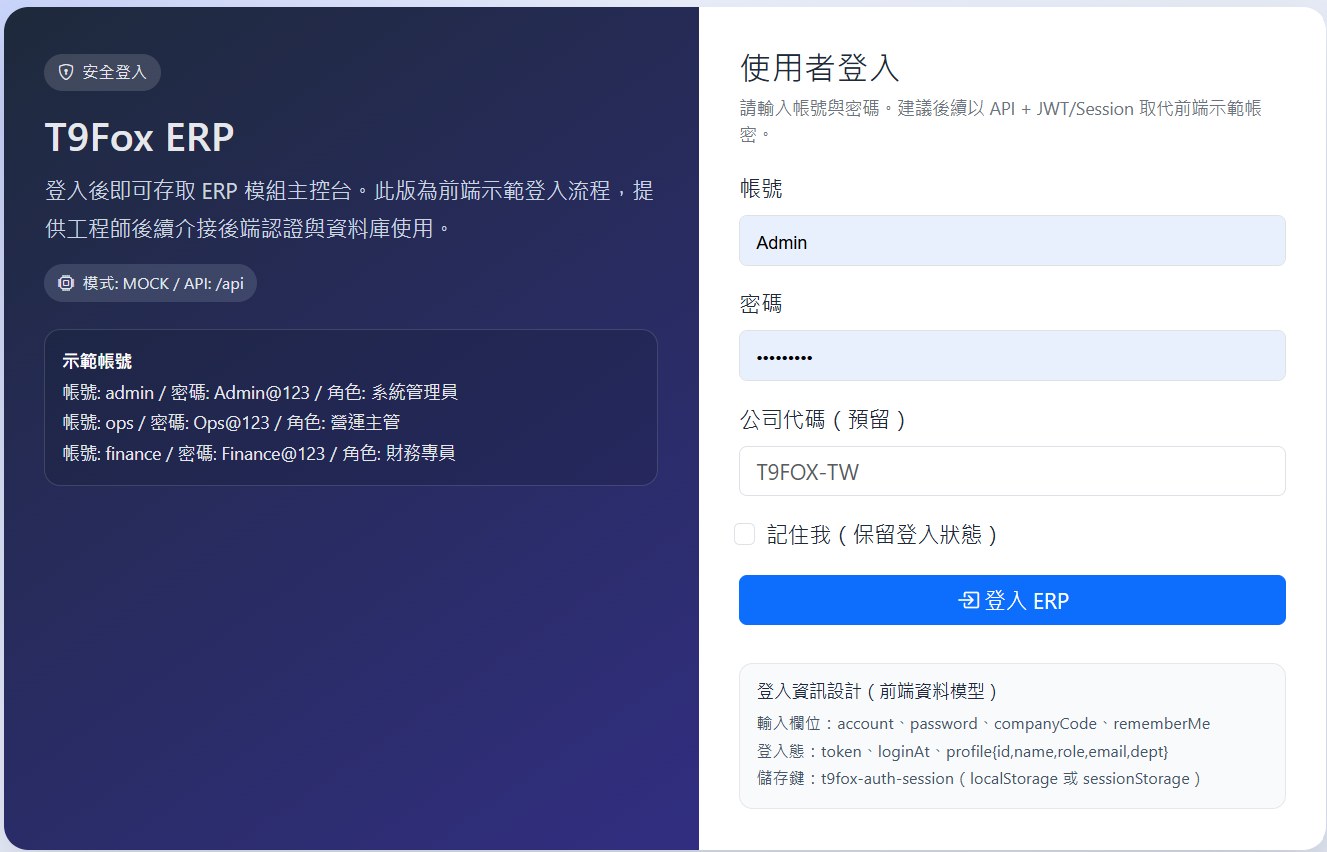Click the 安全登入 badge

pyautogui.click(x=102, y=72)
